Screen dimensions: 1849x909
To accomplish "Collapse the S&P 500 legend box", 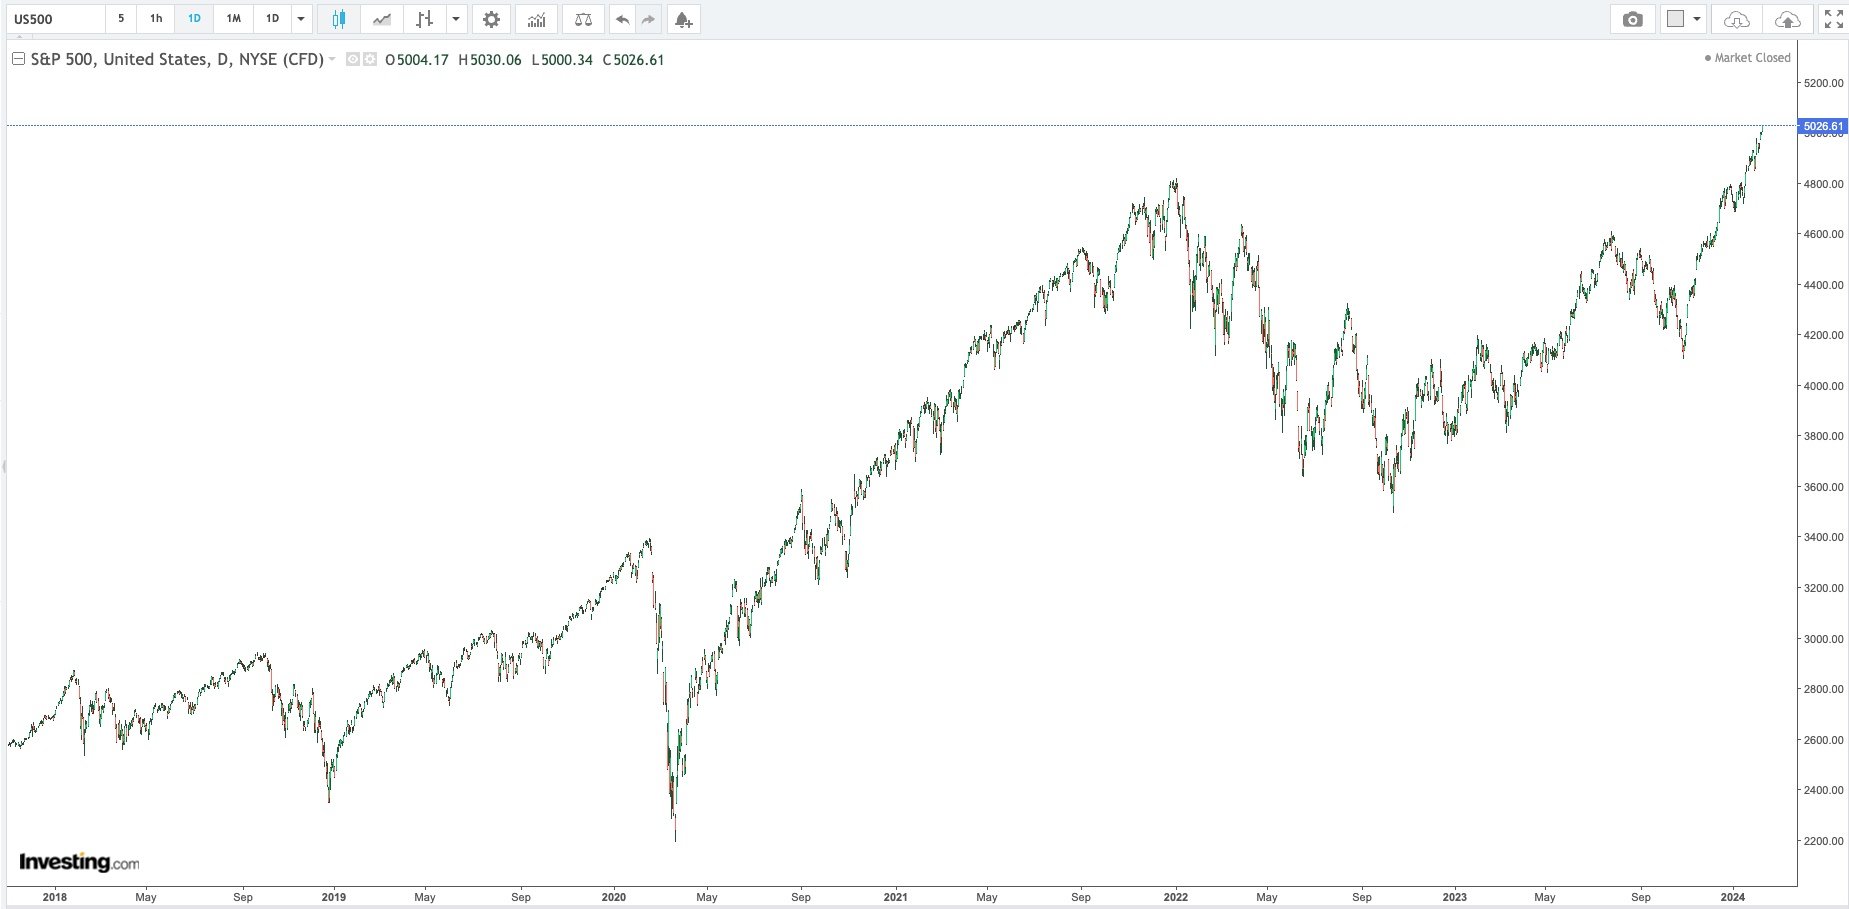I will point(18,59).
